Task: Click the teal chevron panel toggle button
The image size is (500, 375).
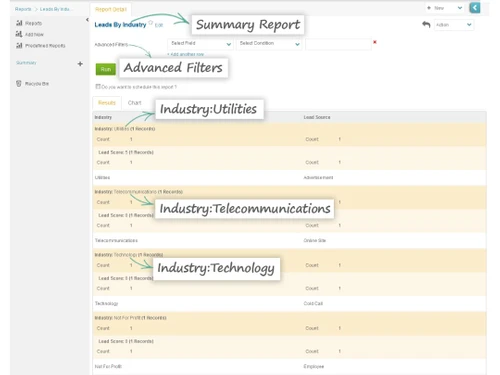Action: (x=475, y=8)
